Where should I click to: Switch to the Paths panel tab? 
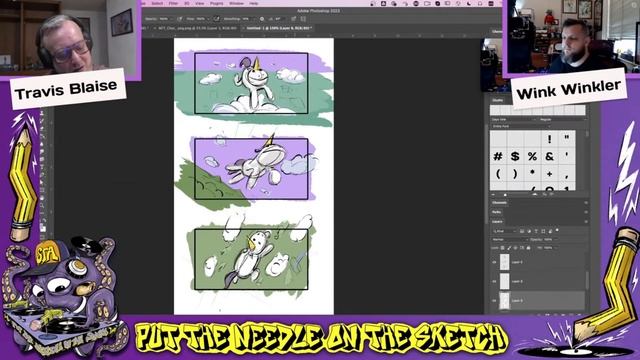click(x=497, y=212)
